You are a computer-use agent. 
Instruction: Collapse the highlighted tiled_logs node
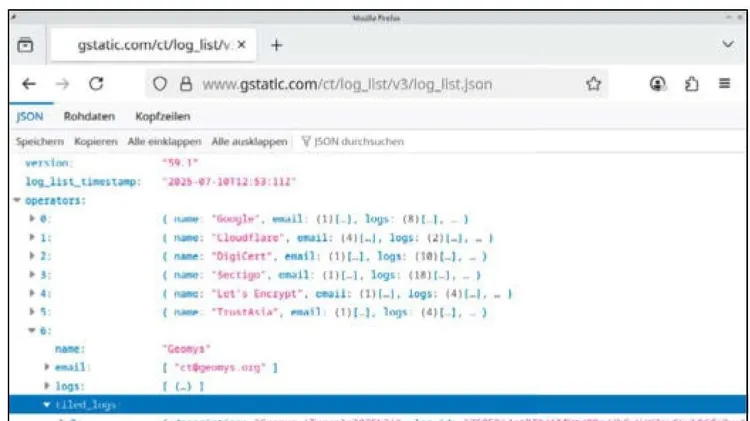click(46, 405)
